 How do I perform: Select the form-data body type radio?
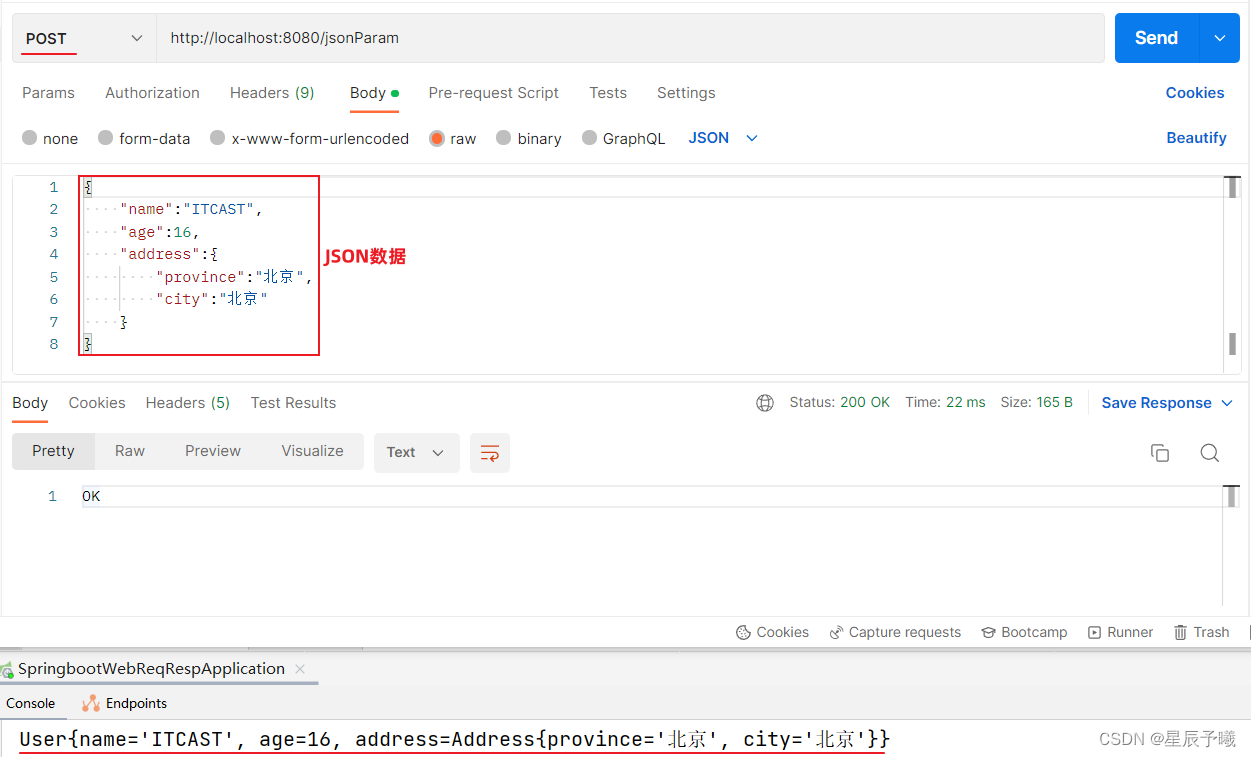[106, 138]
